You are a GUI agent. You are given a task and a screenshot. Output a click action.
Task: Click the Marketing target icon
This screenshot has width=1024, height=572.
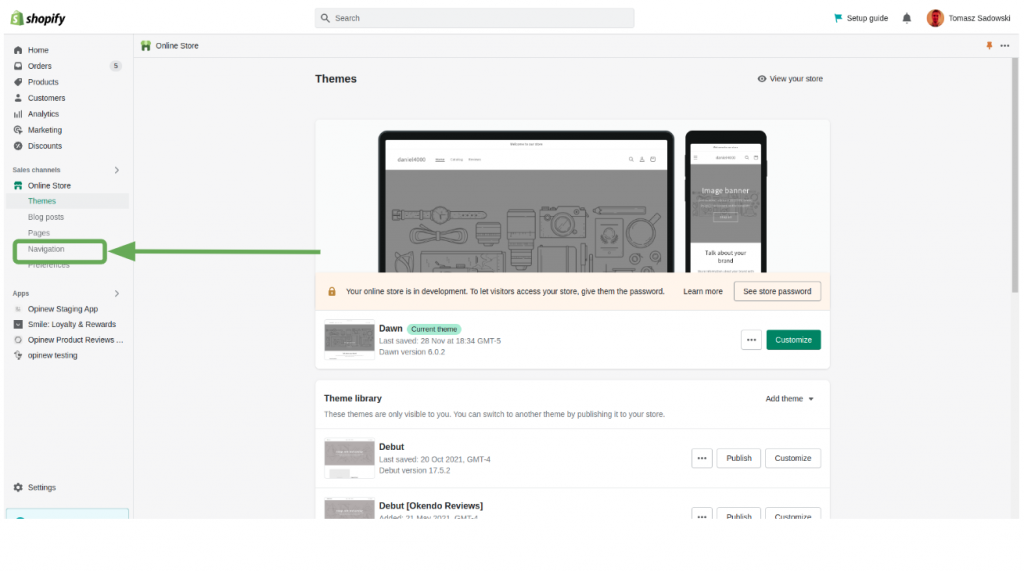[18, 130]
